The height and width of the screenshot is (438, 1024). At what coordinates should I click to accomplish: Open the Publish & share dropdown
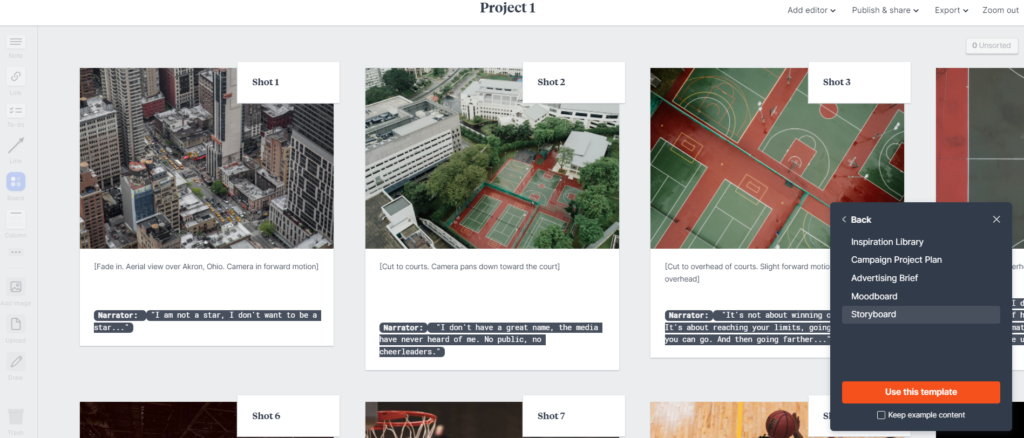coord(885,10)
